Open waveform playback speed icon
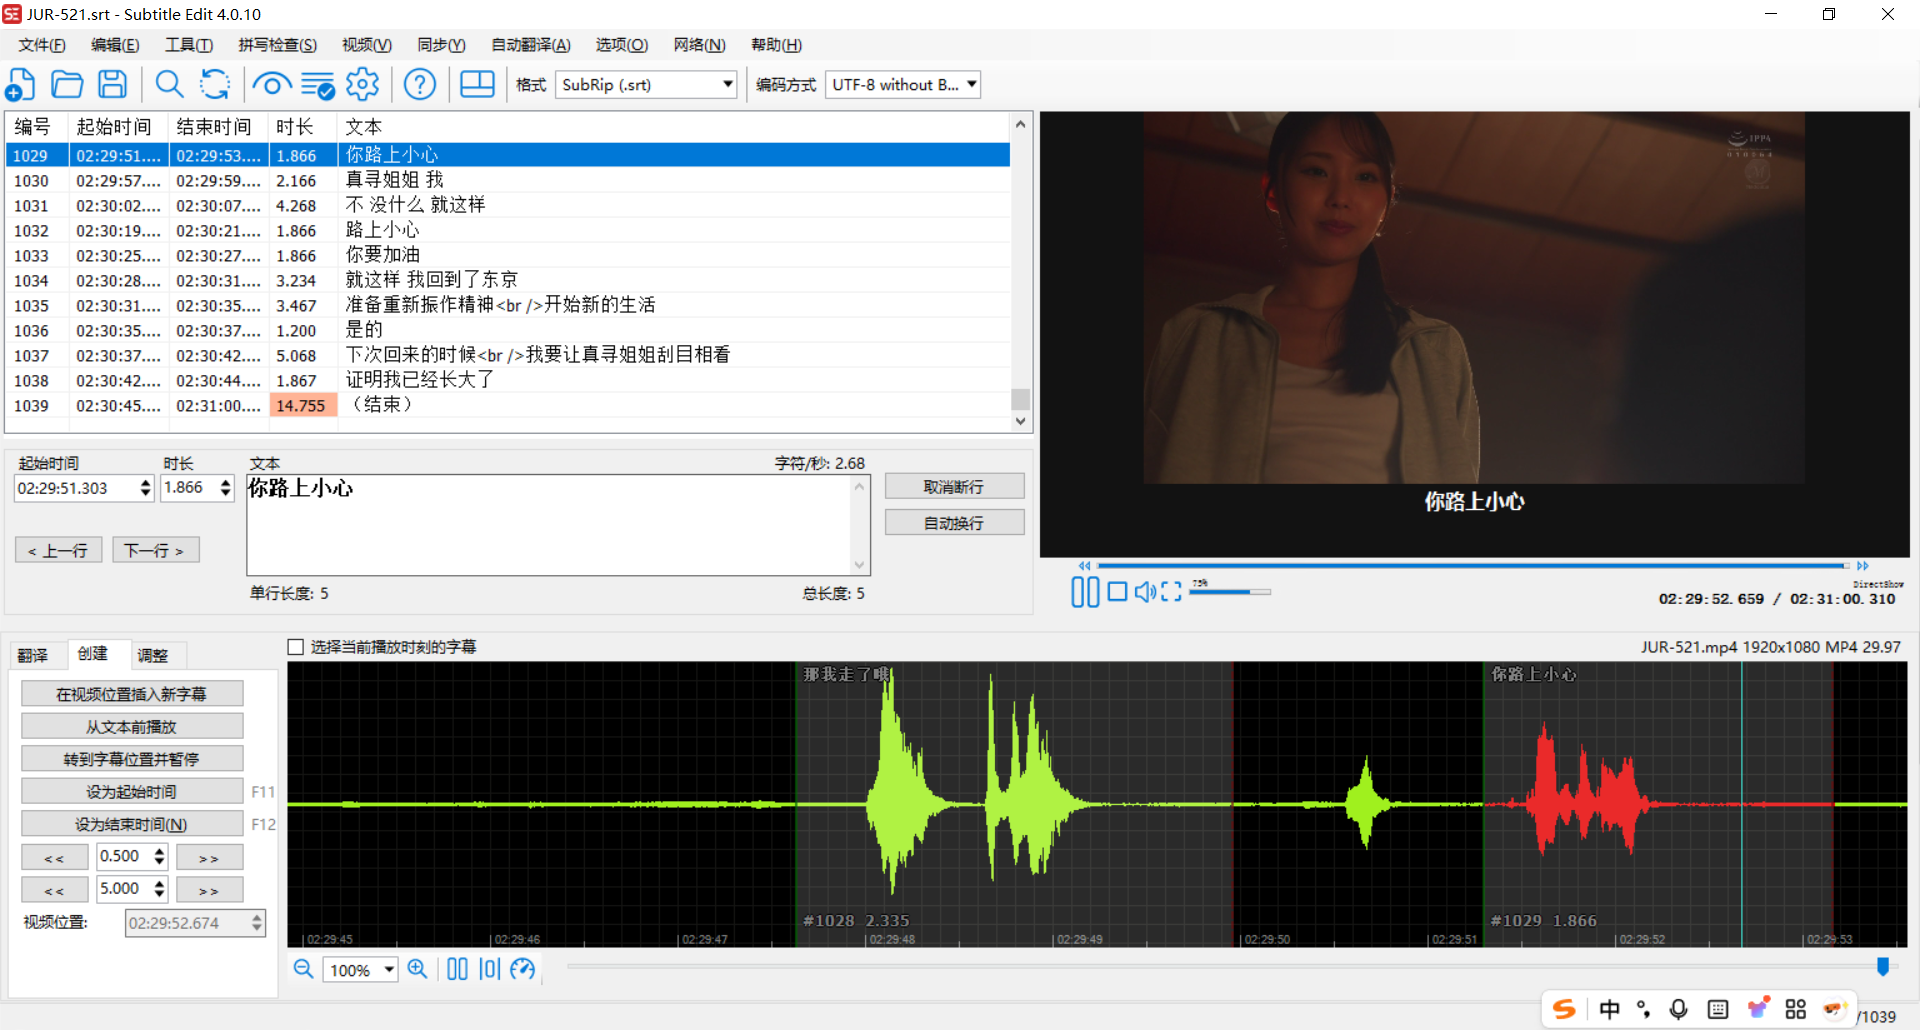1920x1030 pixels. point(523,969)
